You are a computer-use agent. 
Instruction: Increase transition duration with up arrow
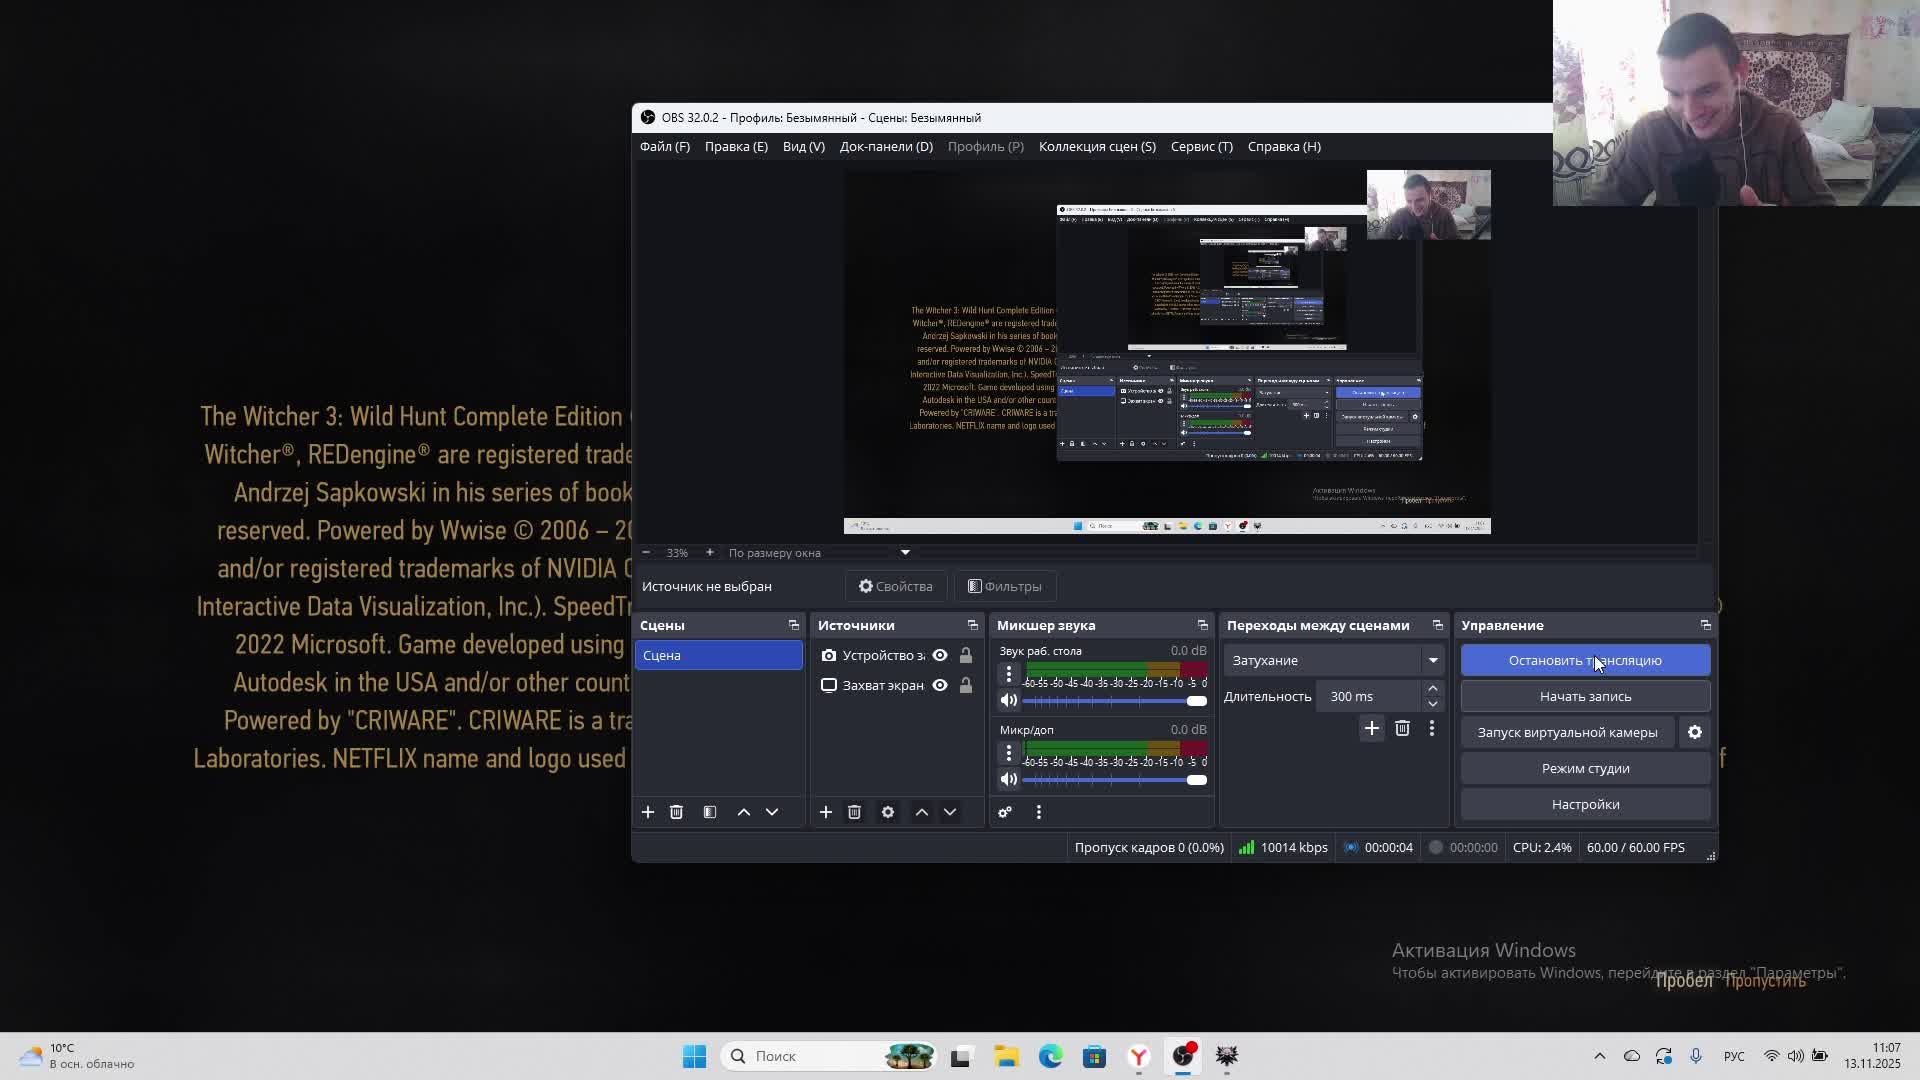click(1433, 689)
